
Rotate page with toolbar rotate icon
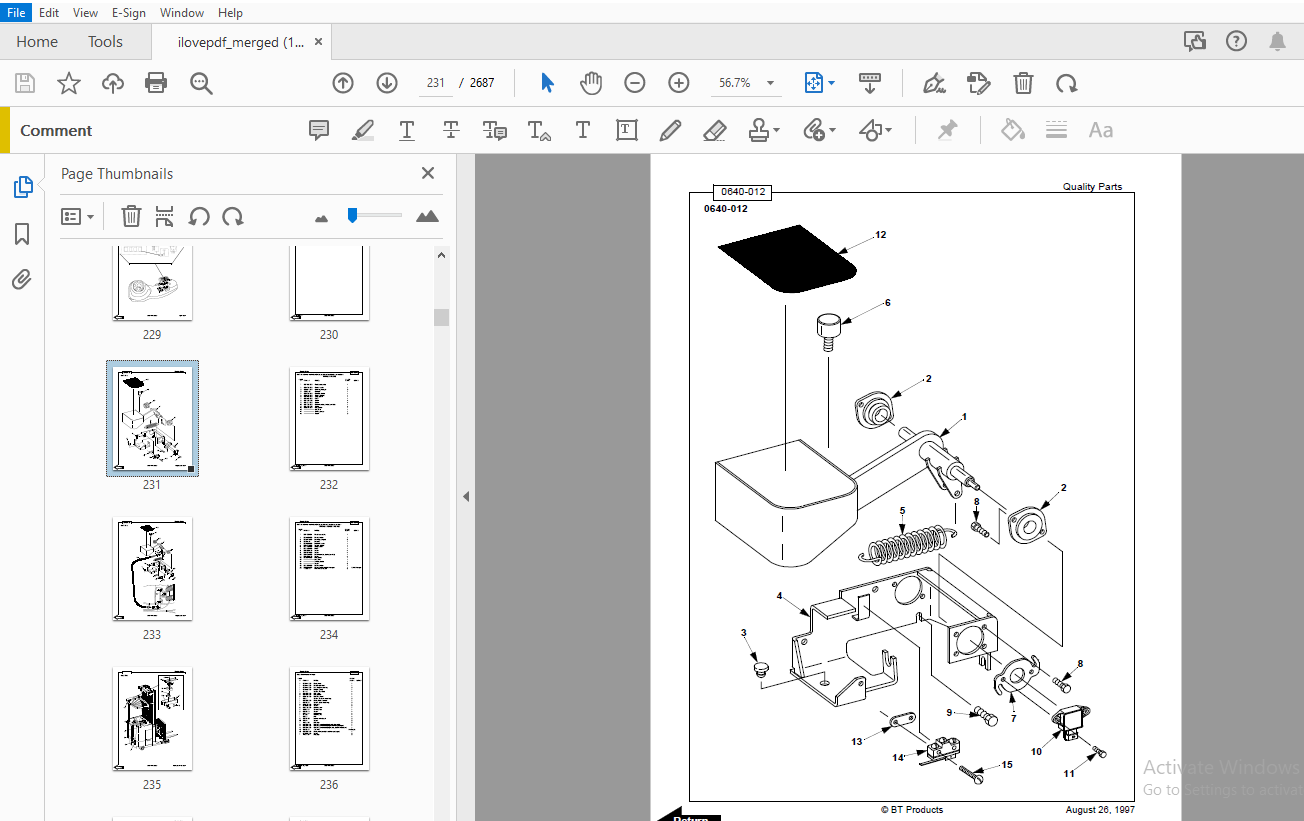pyautogui.click(x=1067, y=83)
